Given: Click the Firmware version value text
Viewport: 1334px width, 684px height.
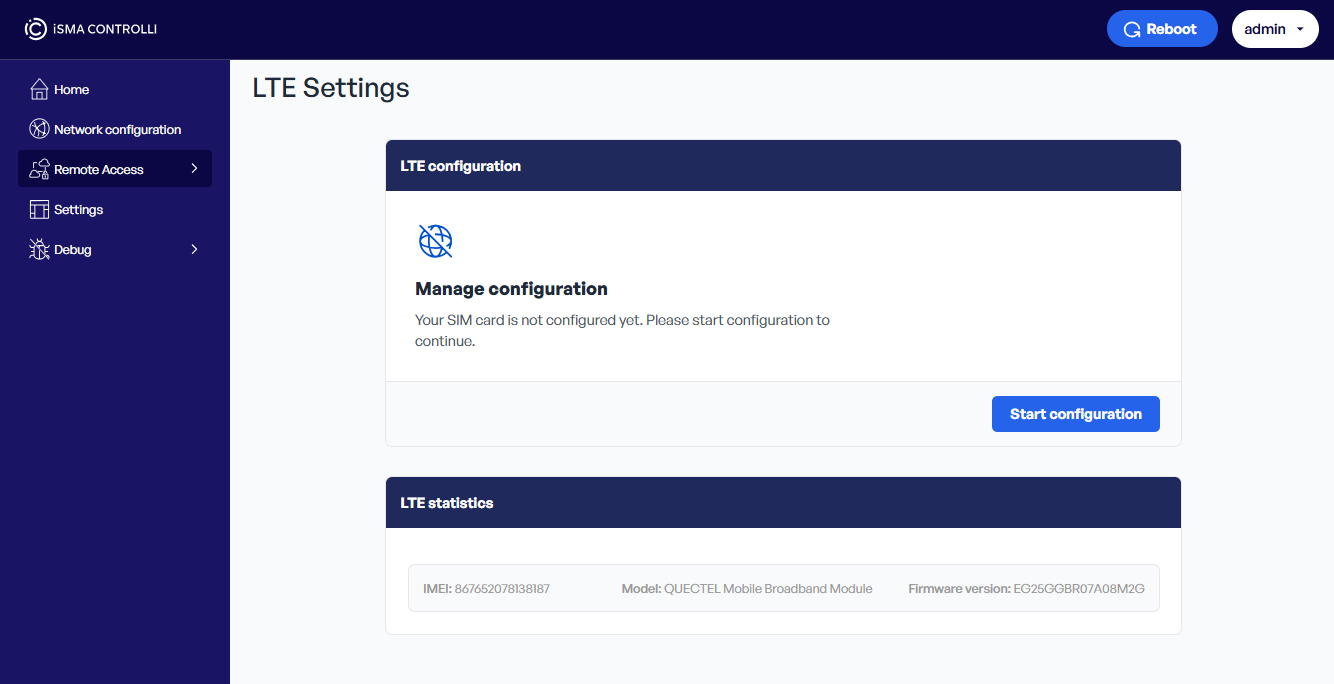Looking at the screenshot, I should click(x=1079, y=589).
